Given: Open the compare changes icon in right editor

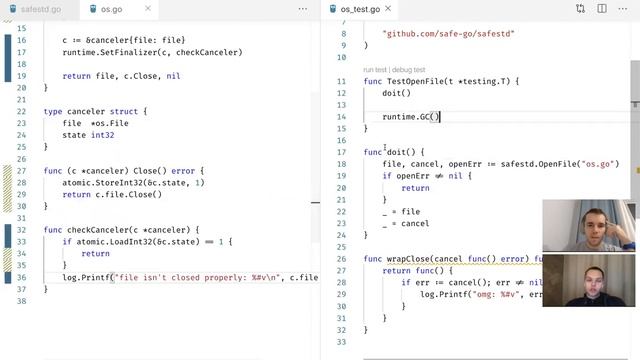Looking at the screenshot, I should [x=580, y=9].
